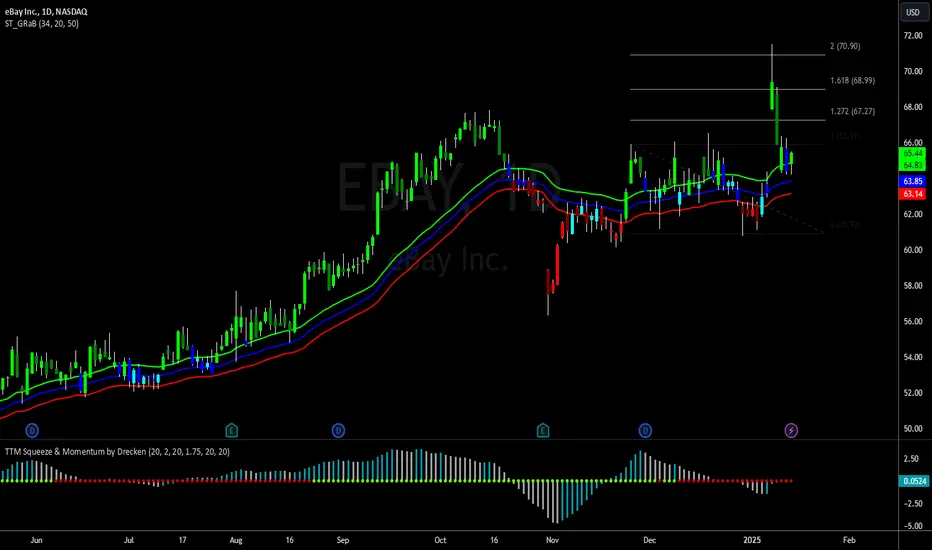Screen dimensions: 932x550
Task: Click the blue 63.85 price label
Action: (x=913, y=181)
